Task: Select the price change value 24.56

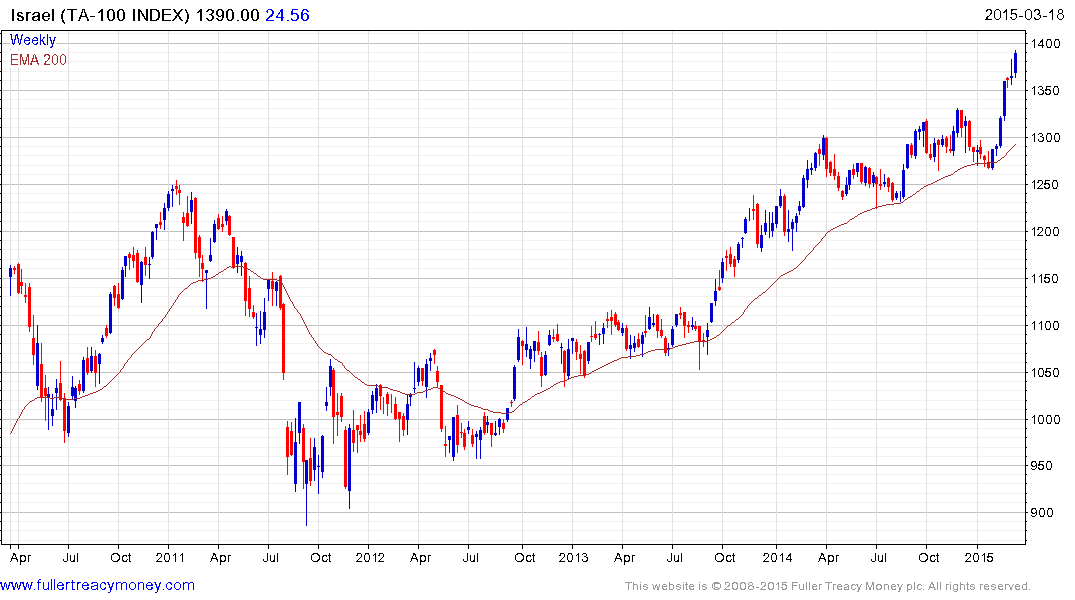Action: pos(287,15)
